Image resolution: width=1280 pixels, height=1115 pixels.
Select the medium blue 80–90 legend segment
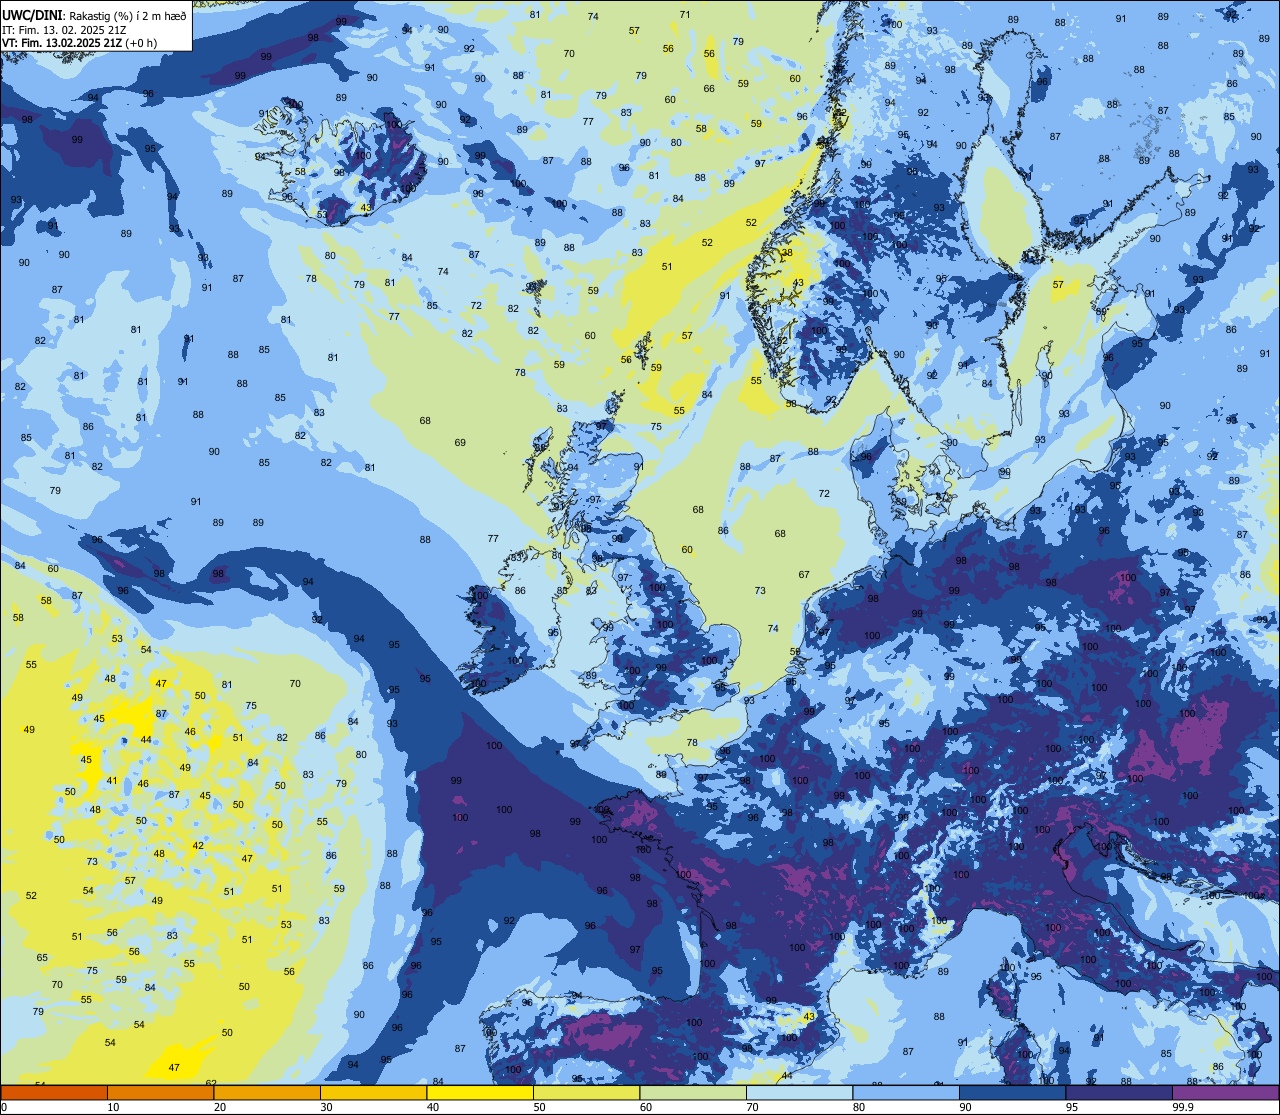[x=906, y=1092]
